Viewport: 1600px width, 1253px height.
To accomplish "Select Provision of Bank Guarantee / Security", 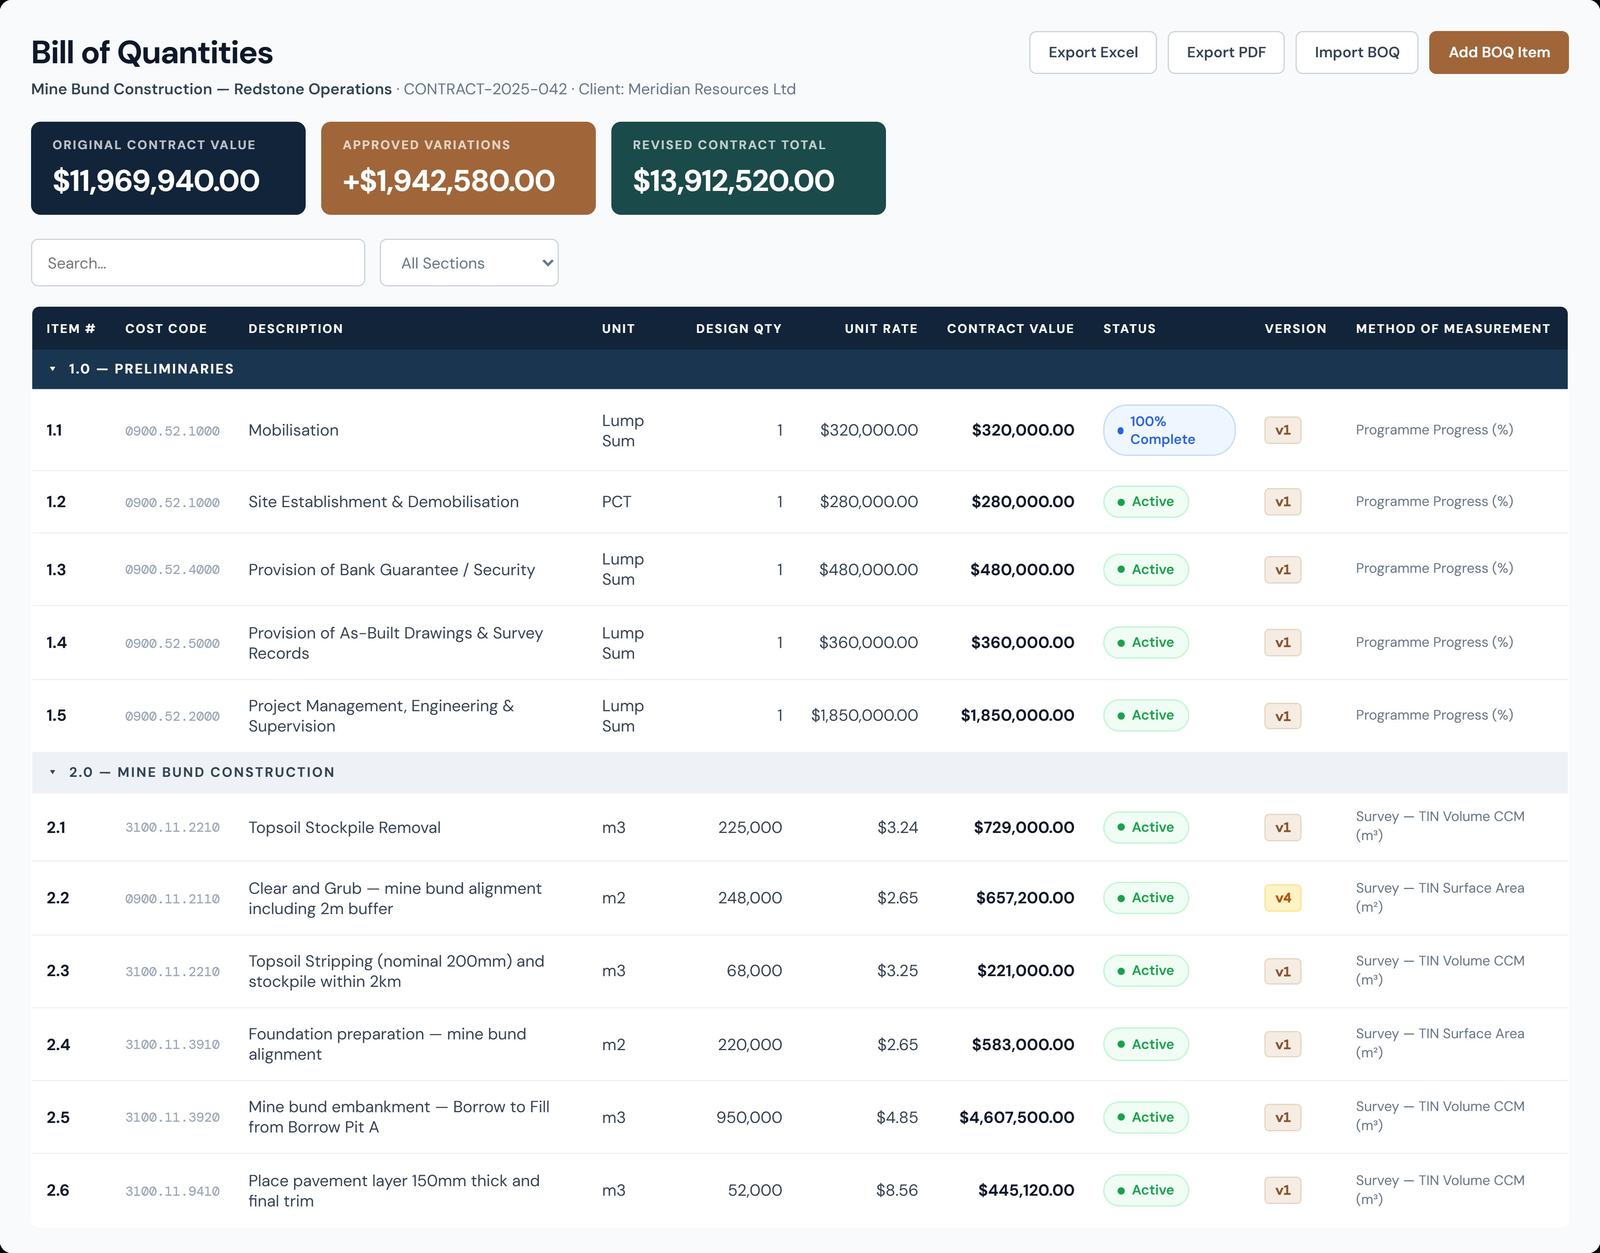I will point(391,569).
